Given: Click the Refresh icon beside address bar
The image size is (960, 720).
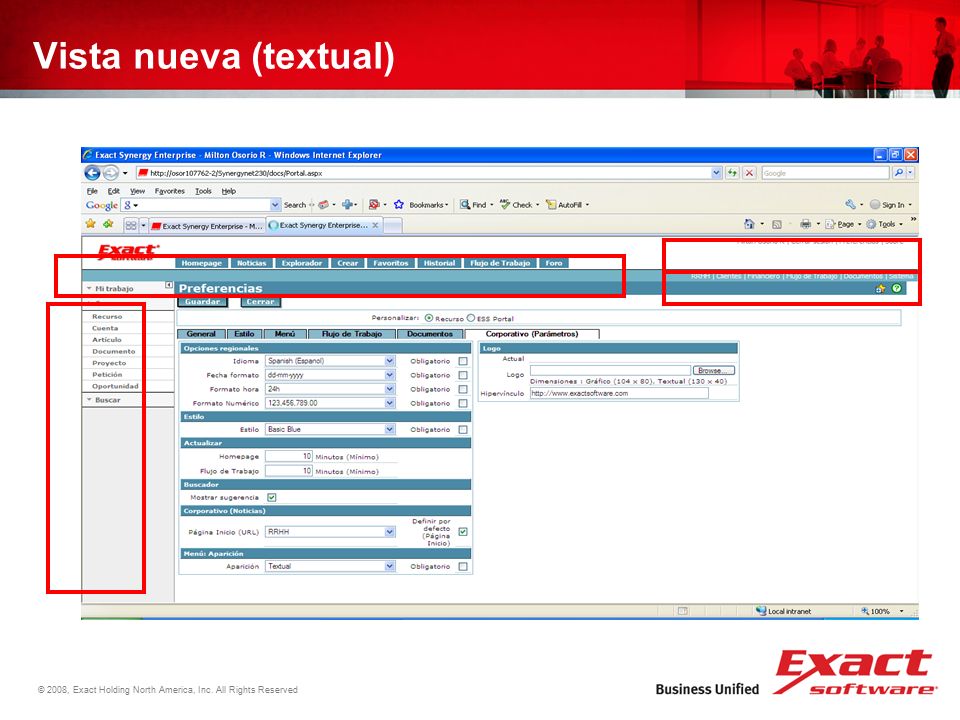Looking at the screenshot, I should pyautogui.click(x=732, y=173).
